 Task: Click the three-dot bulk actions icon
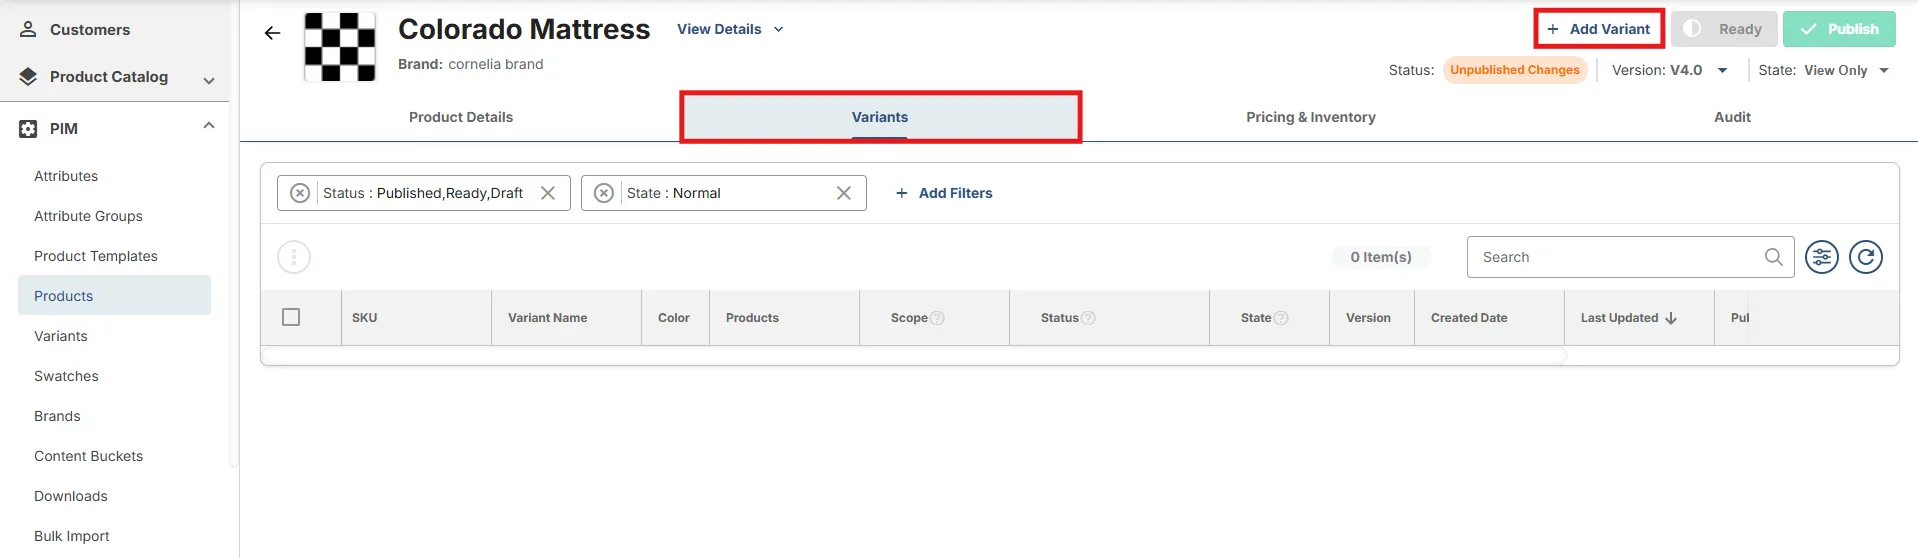coord(294,257)
